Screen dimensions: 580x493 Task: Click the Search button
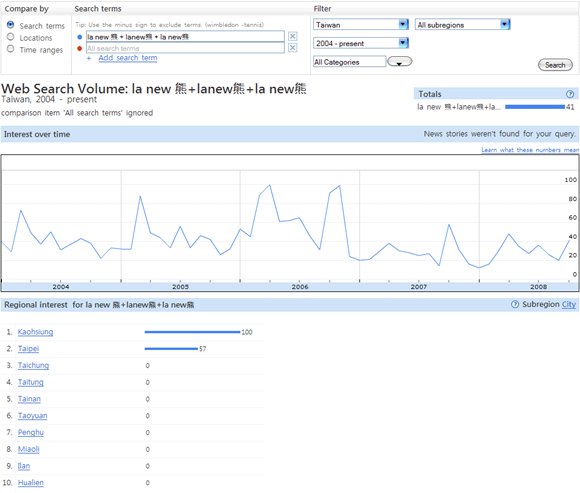point(555,65)
